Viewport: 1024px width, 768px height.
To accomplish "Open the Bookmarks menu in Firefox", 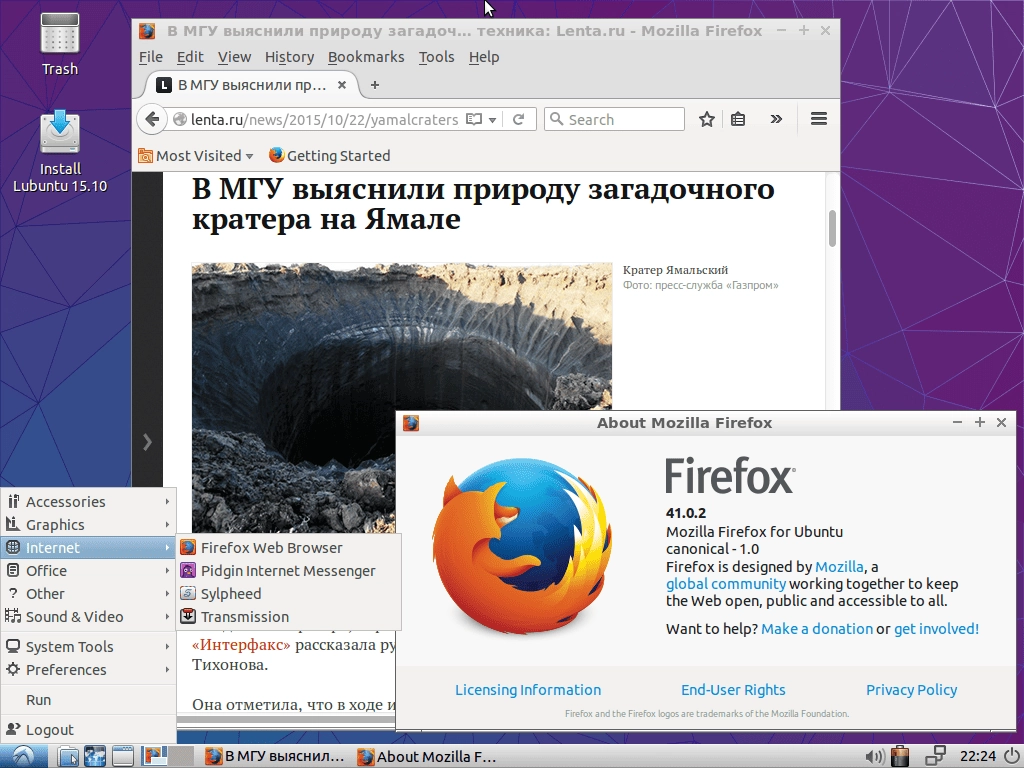I will coord(366,57).
